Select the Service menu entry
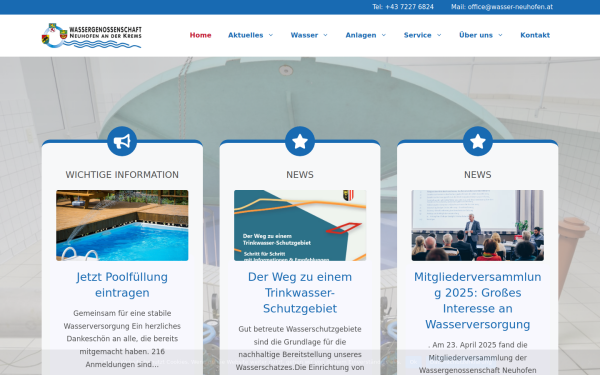The height and width of the screenshot is (375, 600). pos(417,35)
